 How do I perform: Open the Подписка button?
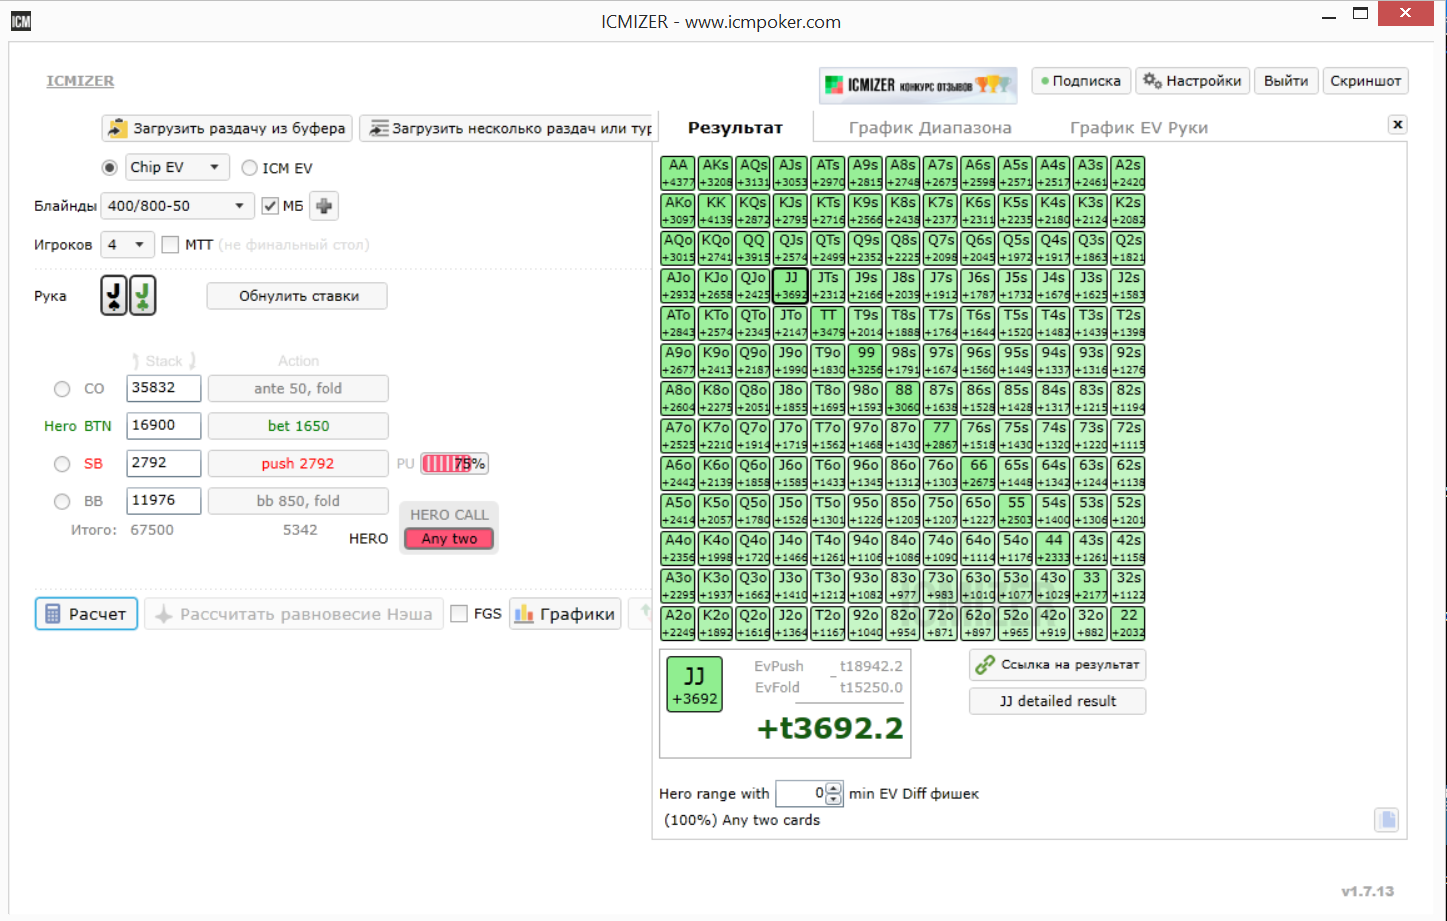(1080, 81)
